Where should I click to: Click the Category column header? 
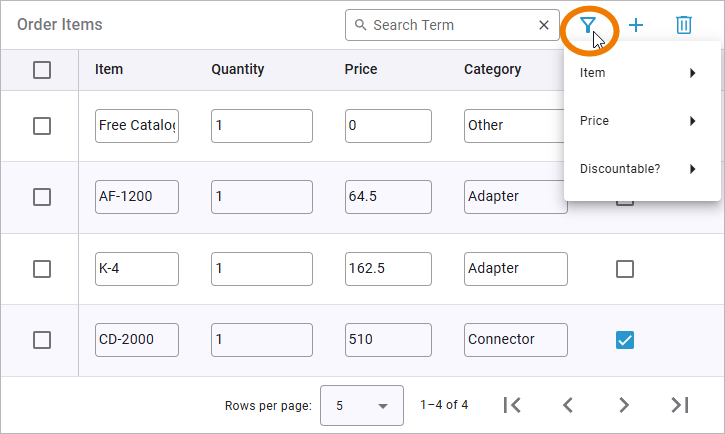(x=492, y=70)
